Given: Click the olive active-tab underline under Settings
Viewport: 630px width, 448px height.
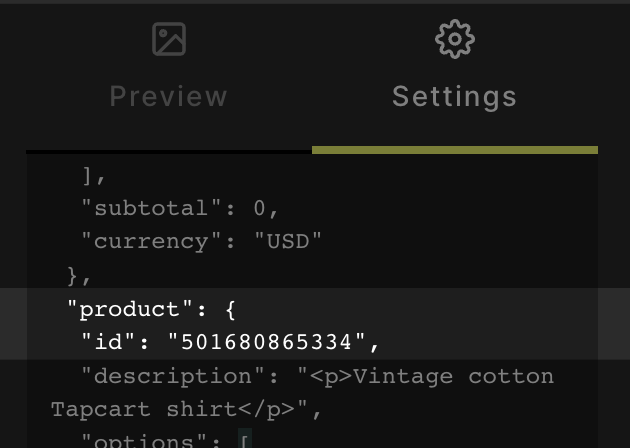Looking at the screenshot, I should coord(455,150).
